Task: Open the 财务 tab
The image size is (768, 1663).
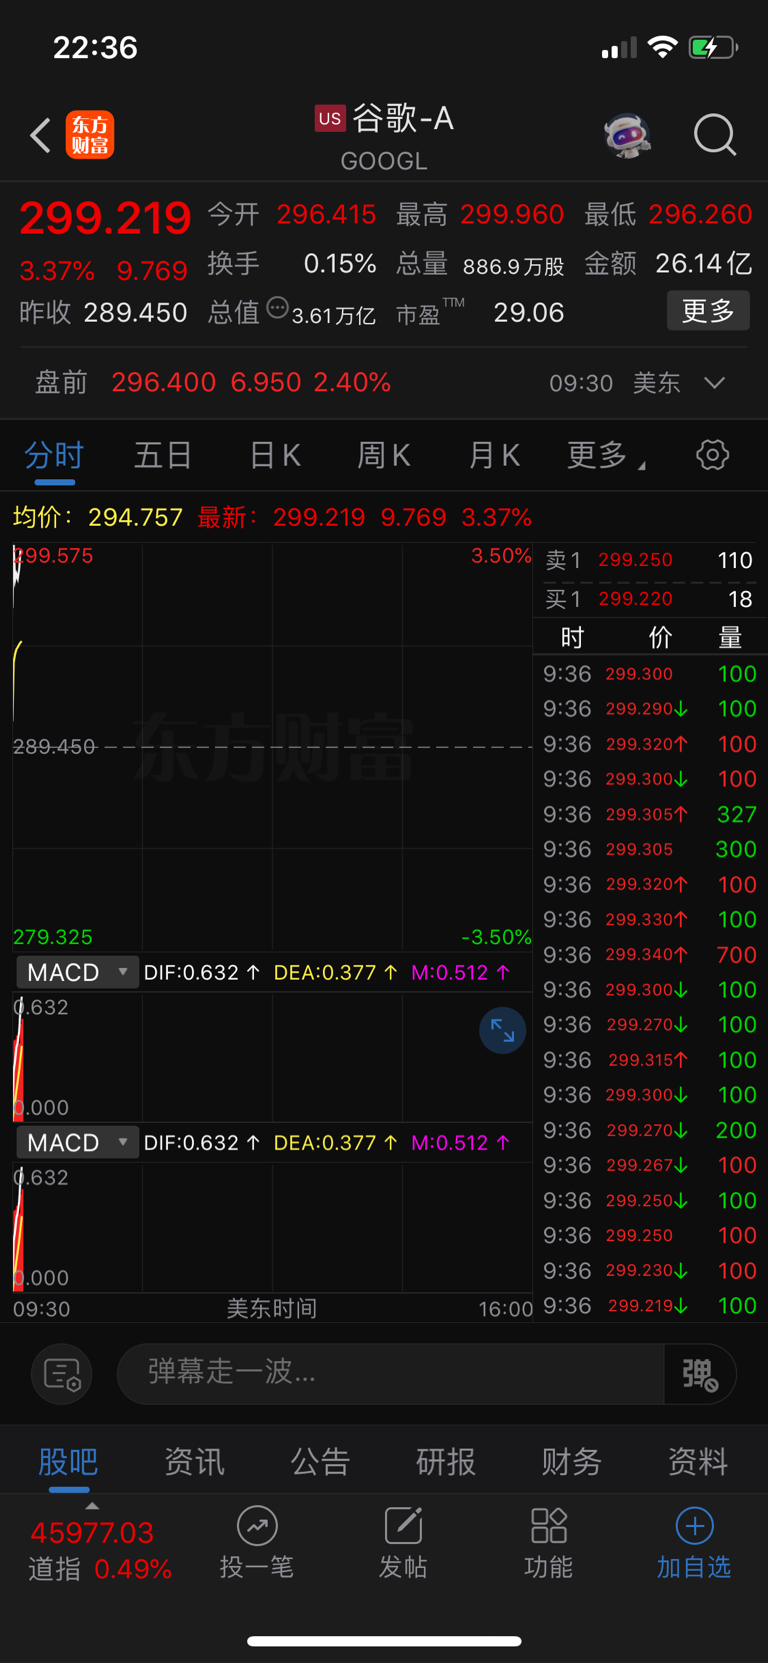Action: pyautogui.click(x=572, y=1462)
